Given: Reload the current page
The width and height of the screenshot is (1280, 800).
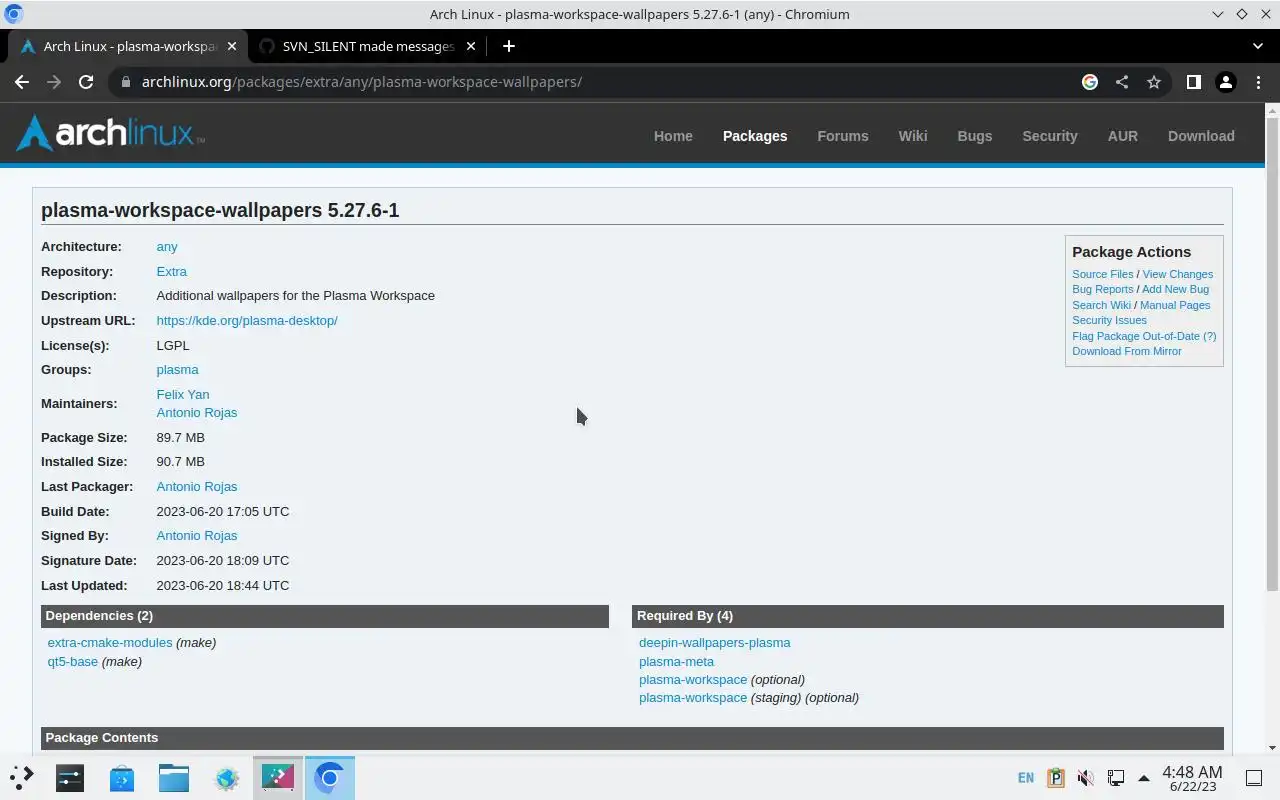Looking at the screenshot, I should (86, 82).
